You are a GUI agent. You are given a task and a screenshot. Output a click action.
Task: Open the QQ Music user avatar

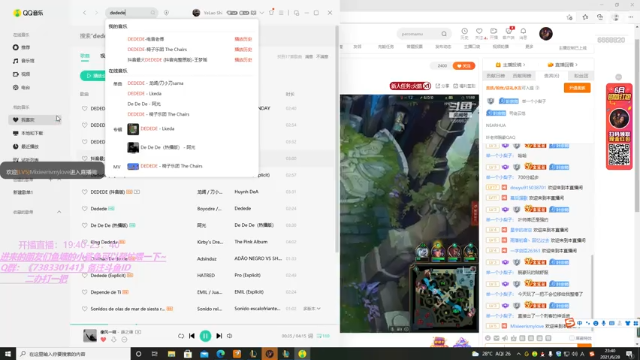[196, 13]
